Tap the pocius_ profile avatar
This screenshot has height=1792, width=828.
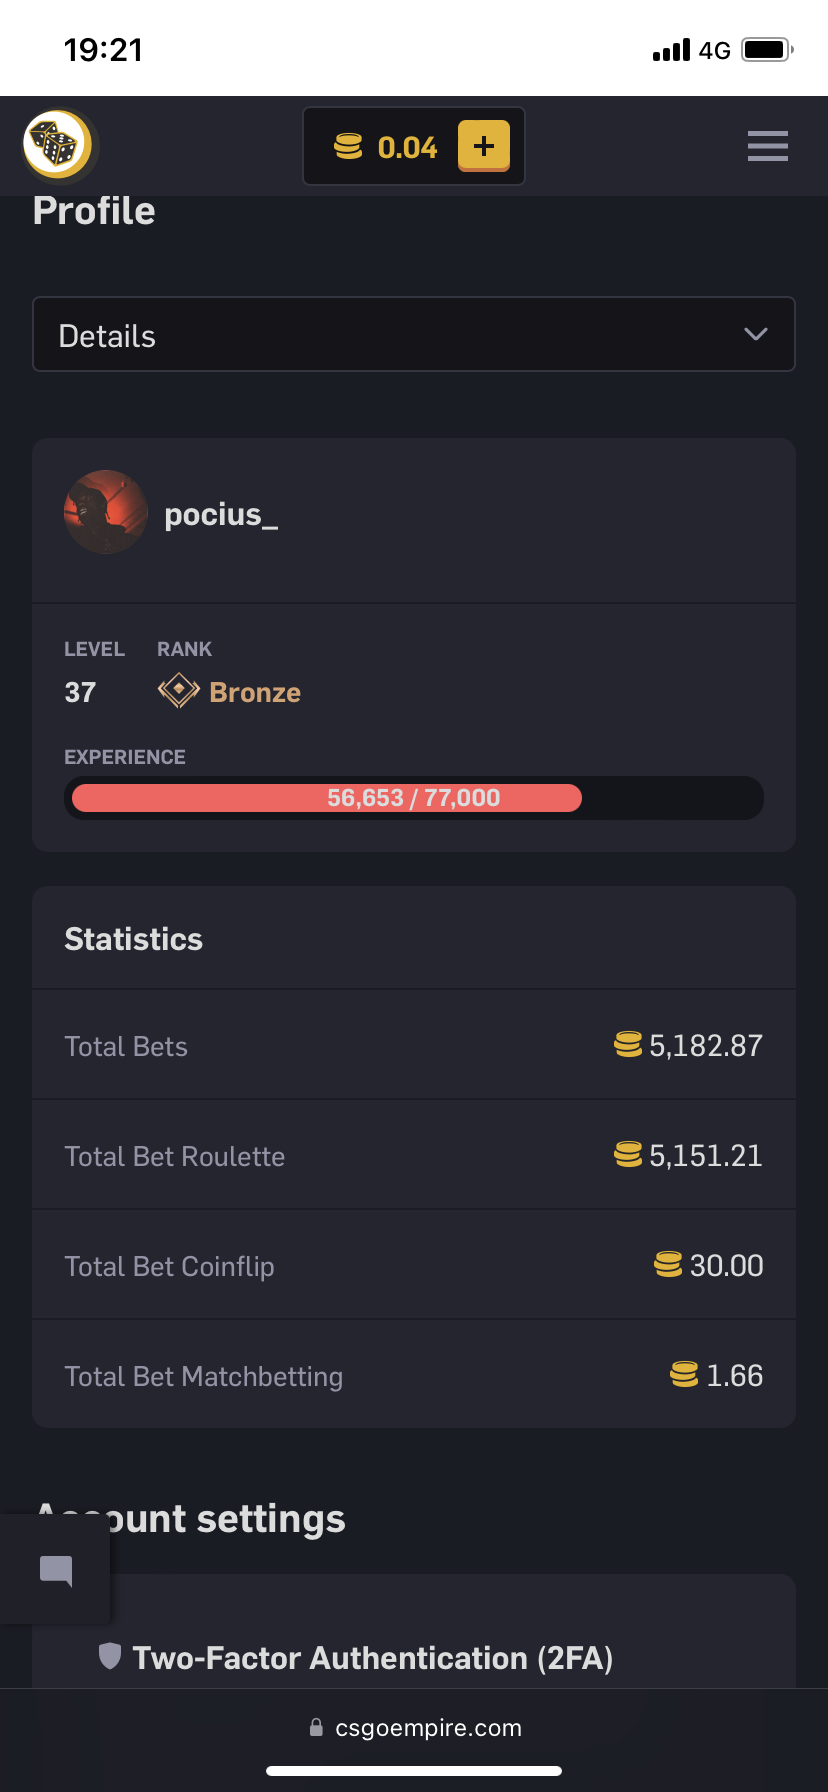click(106, 512)
